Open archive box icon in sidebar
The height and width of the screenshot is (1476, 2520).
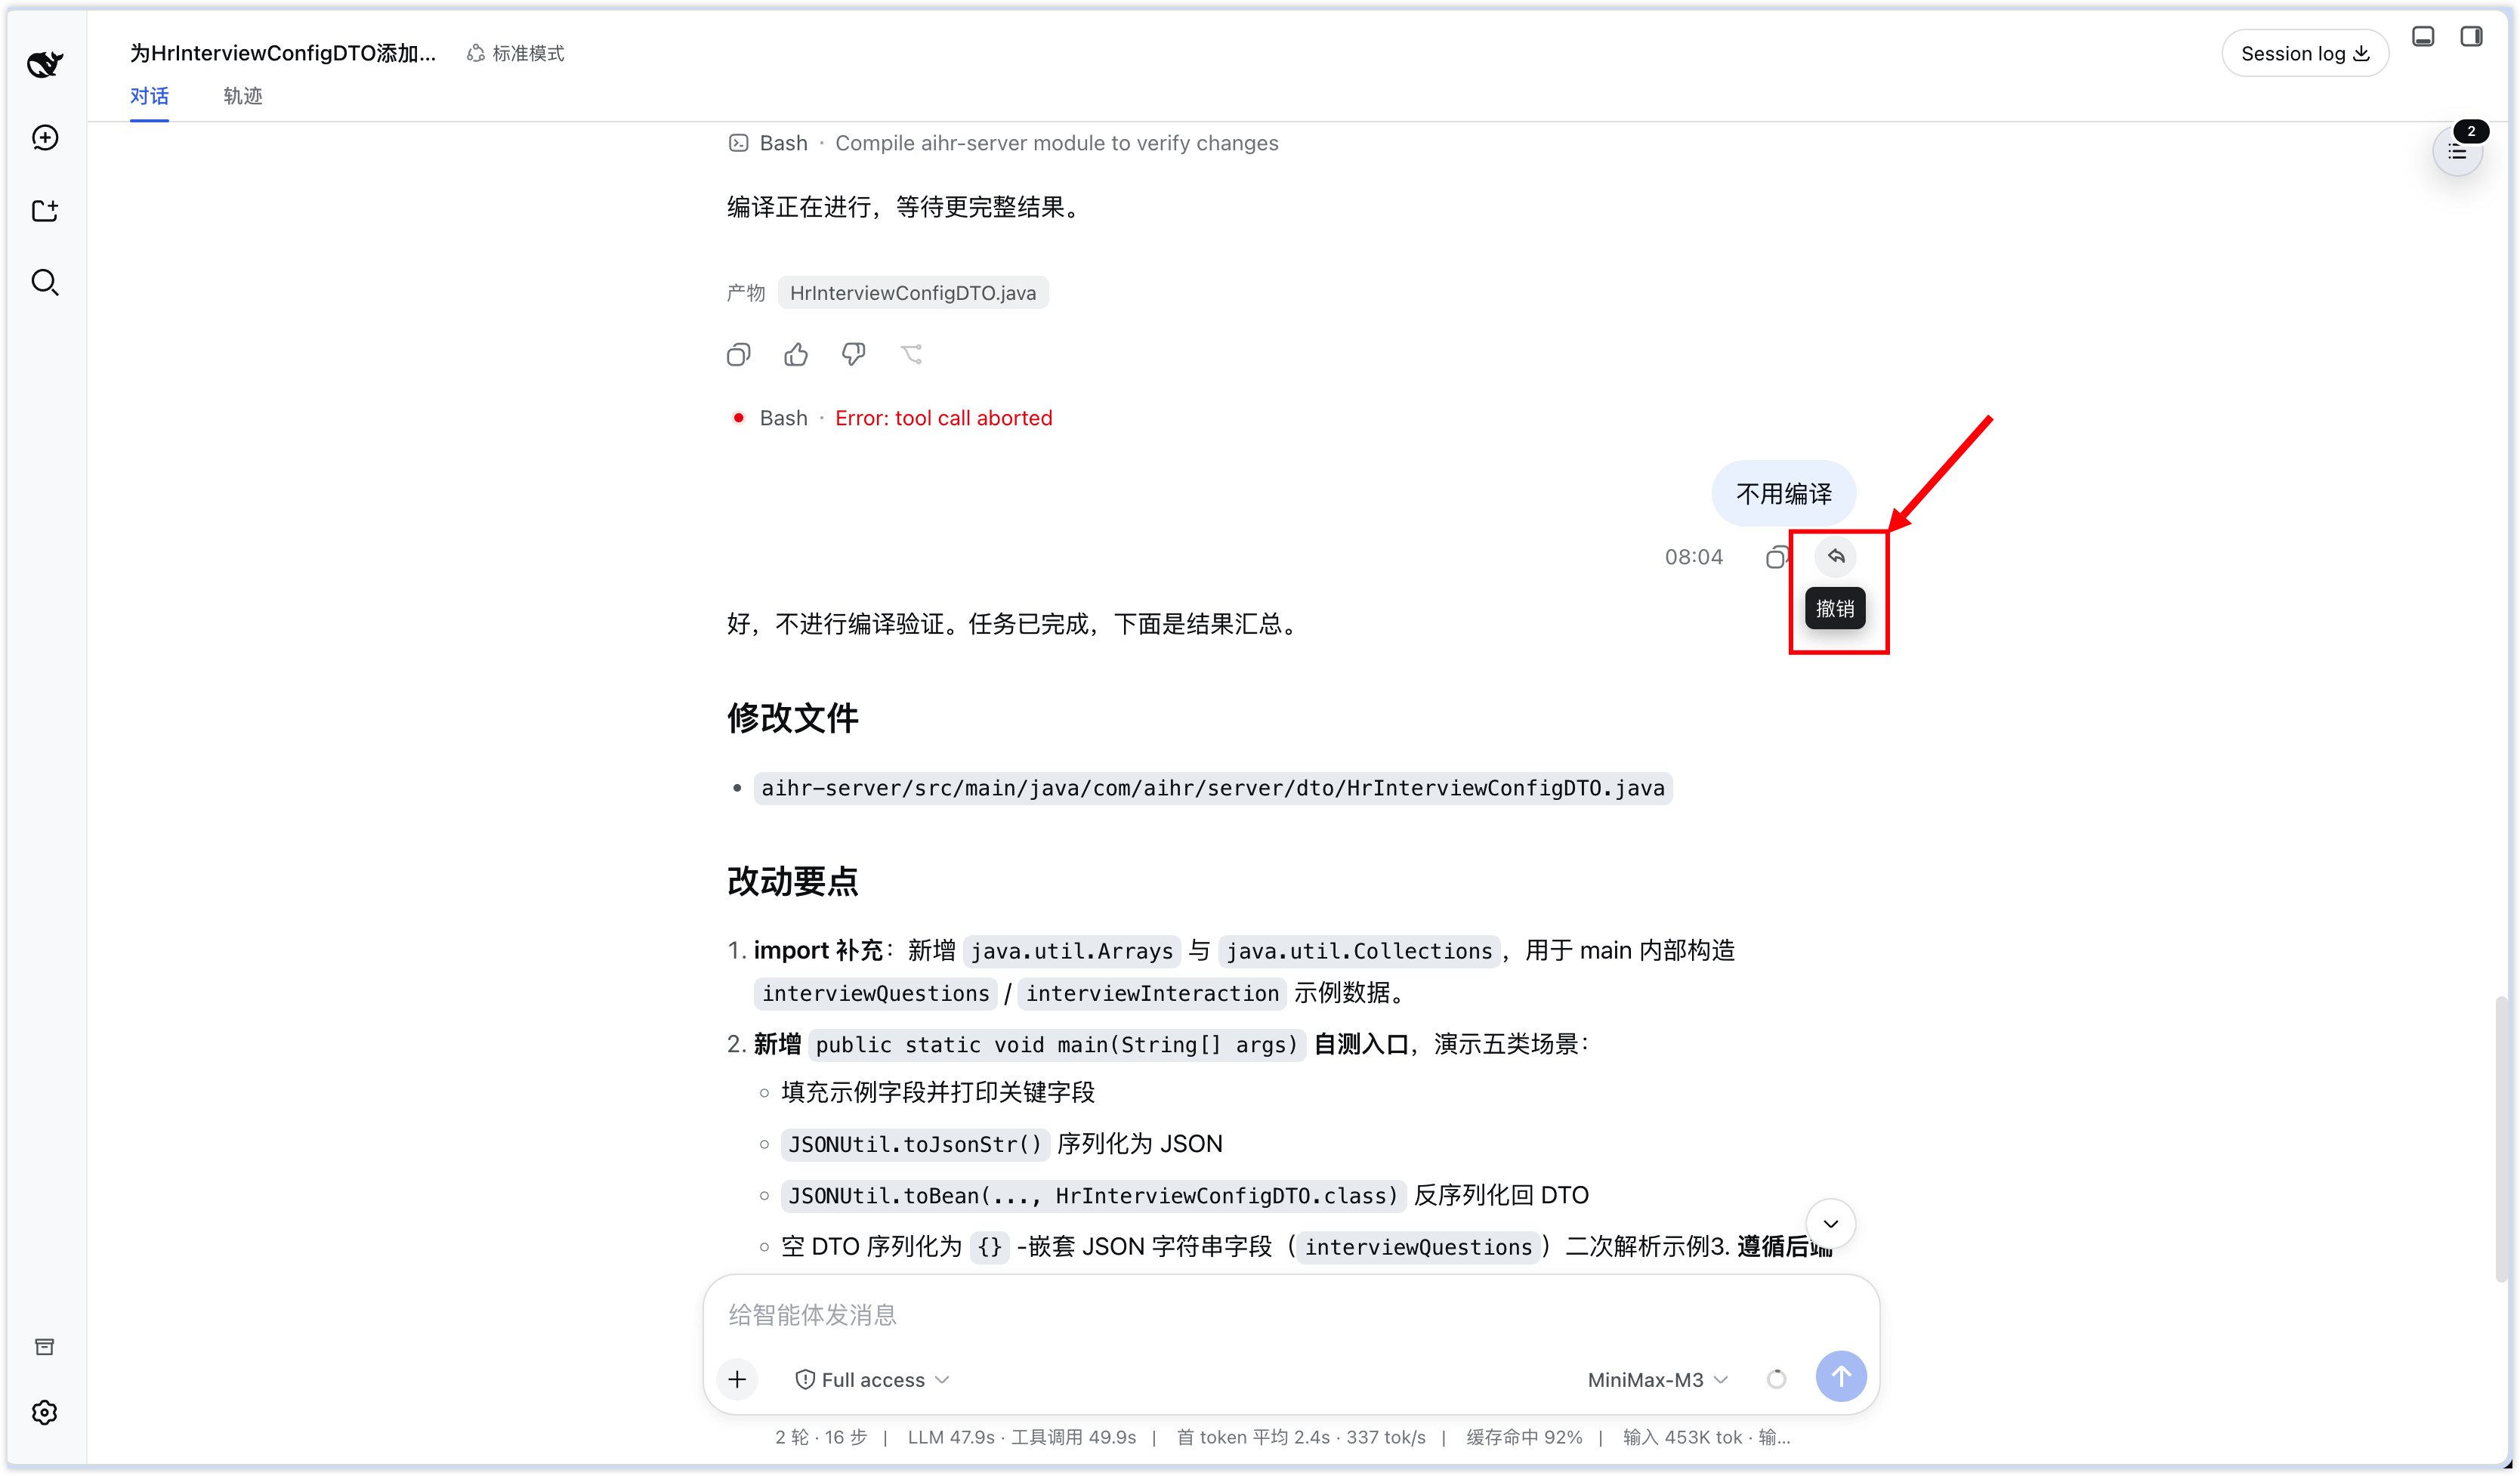(x=45, y=1347)
